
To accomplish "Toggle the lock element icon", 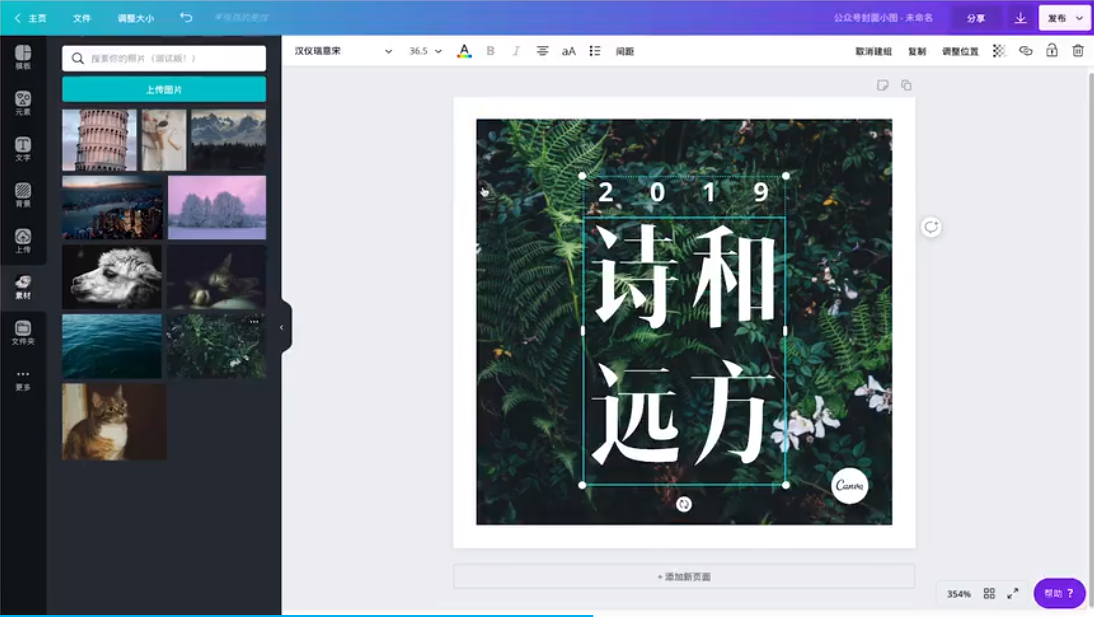I will tap(1051, 50).
